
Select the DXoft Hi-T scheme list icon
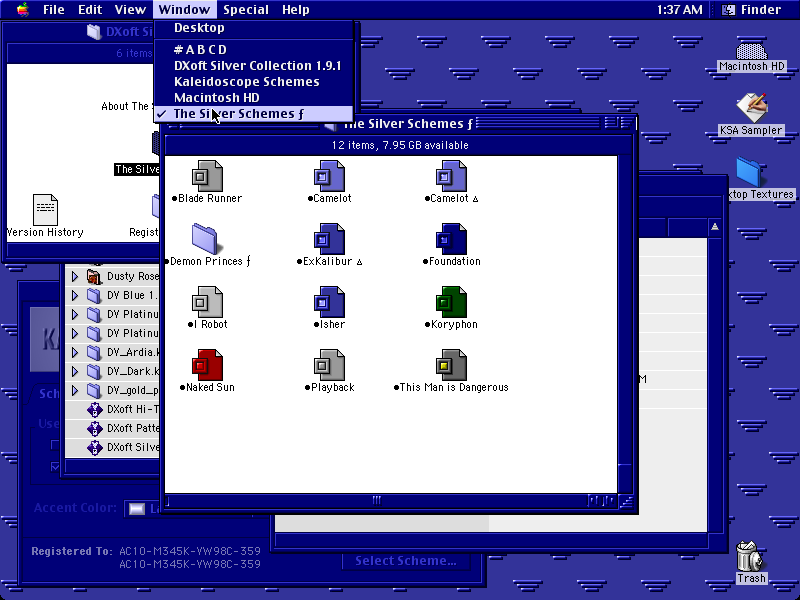coord(94,409)
